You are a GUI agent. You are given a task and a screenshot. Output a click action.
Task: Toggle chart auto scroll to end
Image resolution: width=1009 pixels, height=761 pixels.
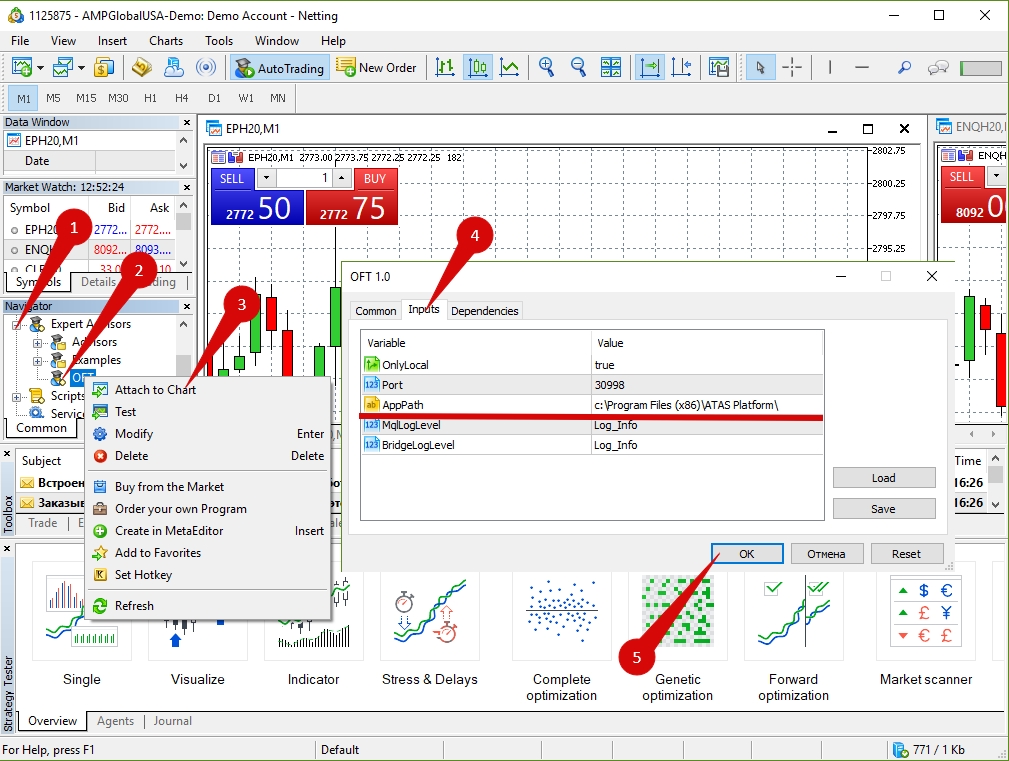coord(650,67)
